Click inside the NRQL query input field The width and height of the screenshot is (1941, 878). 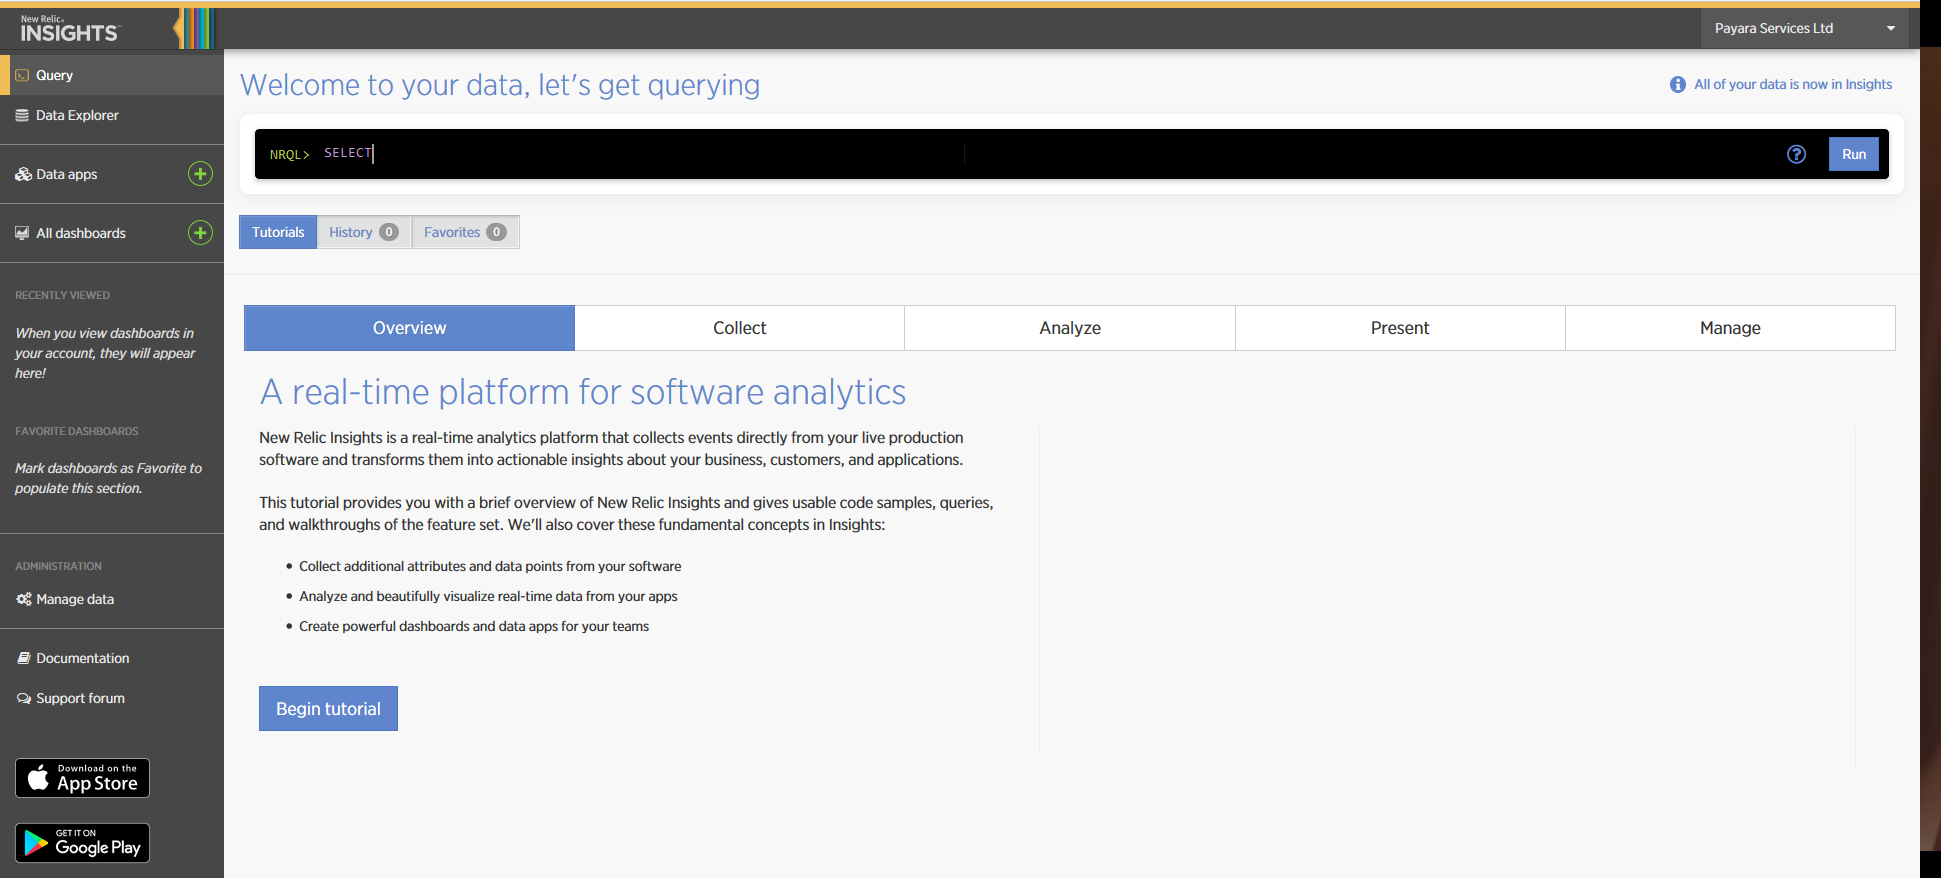point(1000,154)
